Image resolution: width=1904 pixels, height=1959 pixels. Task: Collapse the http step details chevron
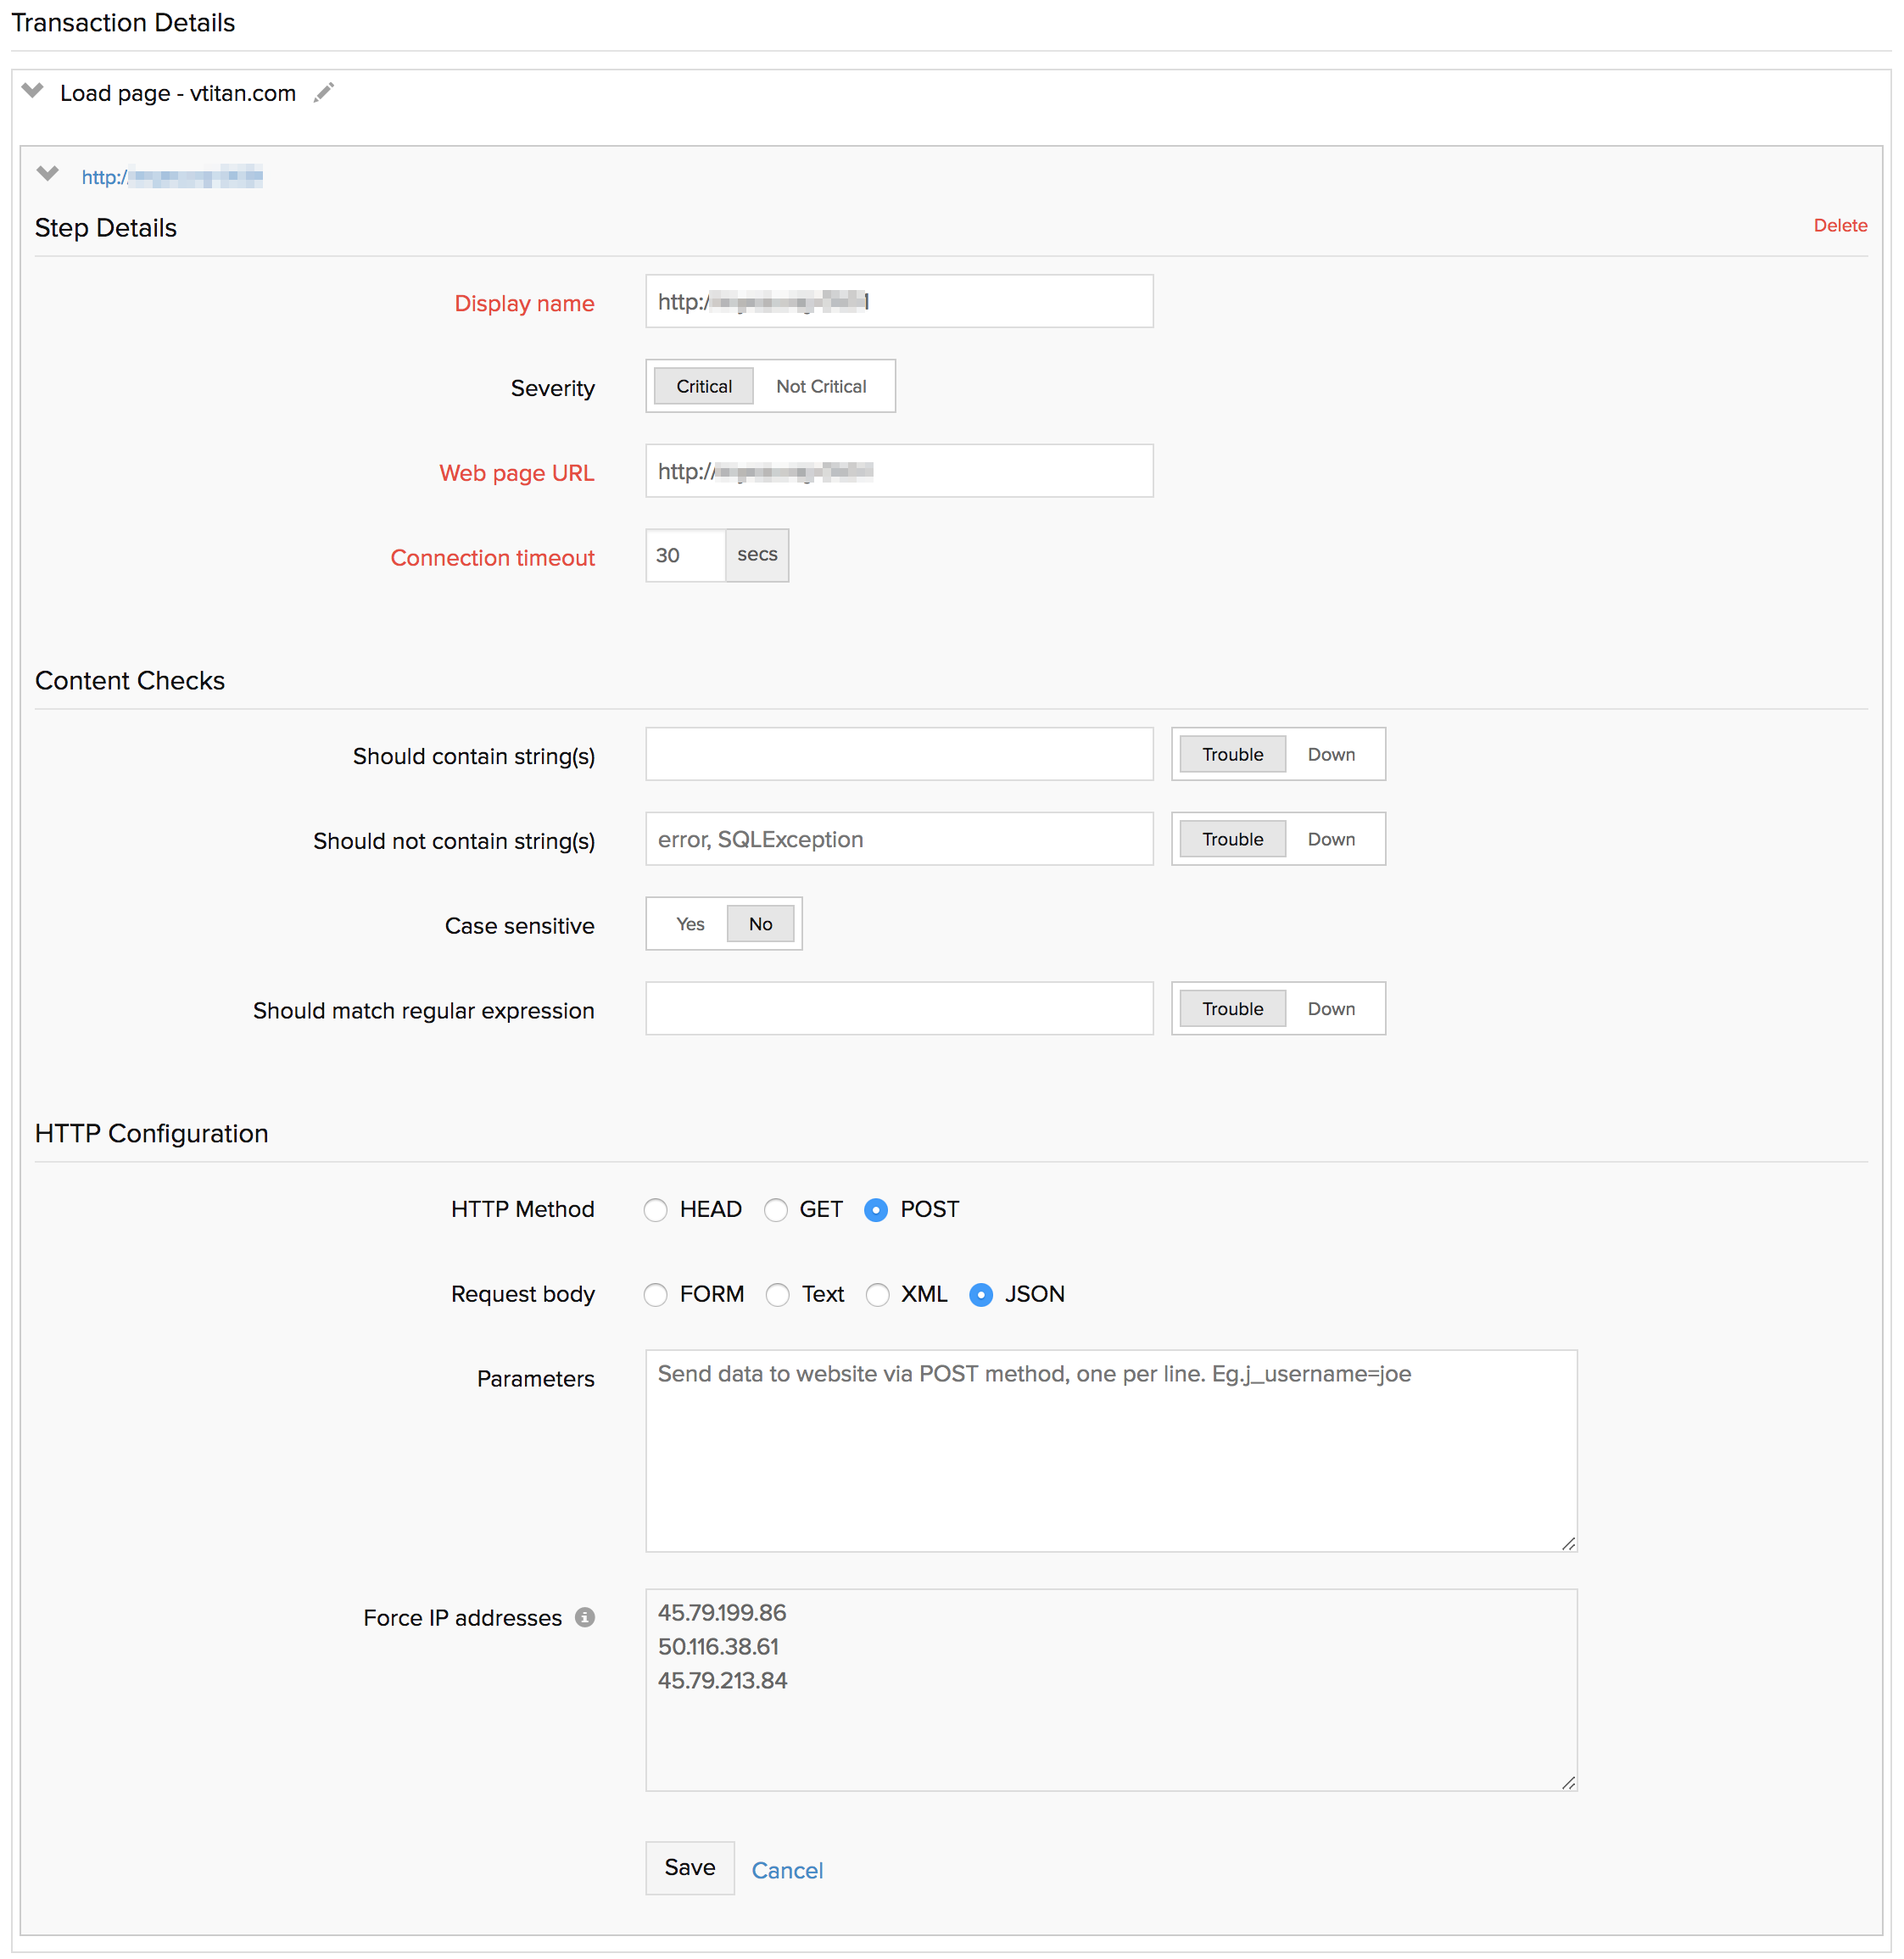coord(47,174)
